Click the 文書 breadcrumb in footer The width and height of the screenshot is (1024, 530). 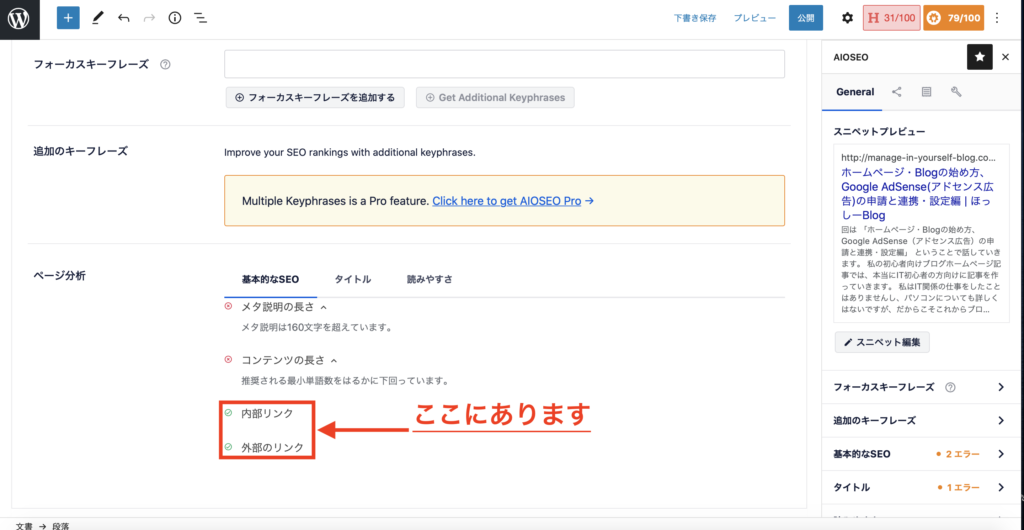[24, 525]
